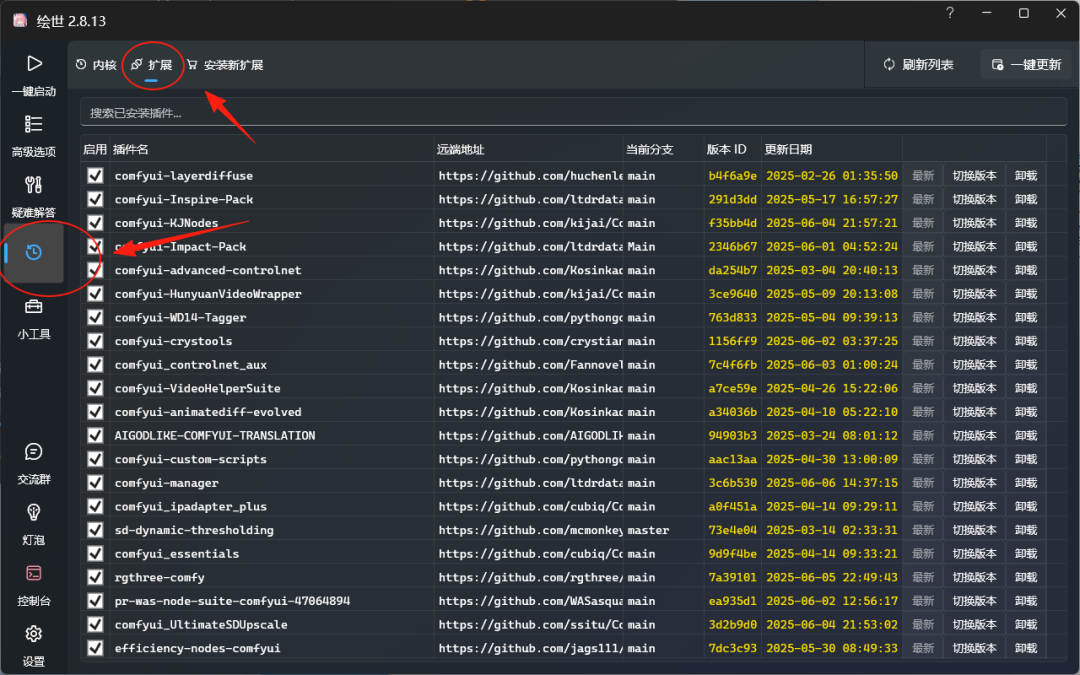1080x675 pixels.
Task: Open 疑难解答 tools icon
Action: click(x=34, y=185)
